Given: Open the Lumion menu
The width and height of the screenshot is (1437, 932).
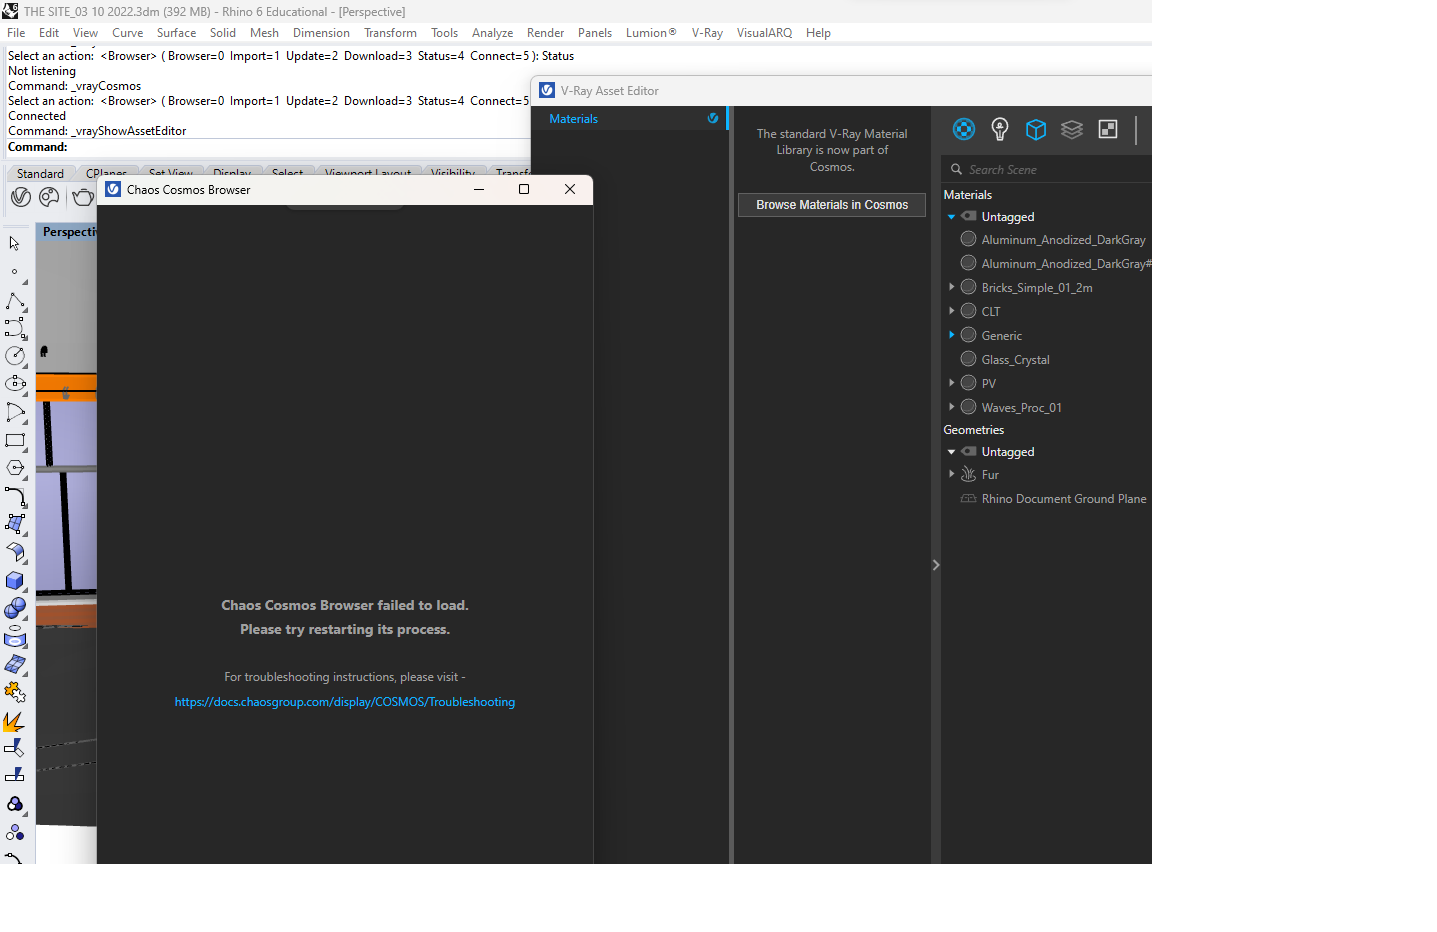Looking at the screenshot, I should click(x=651, y=33).
